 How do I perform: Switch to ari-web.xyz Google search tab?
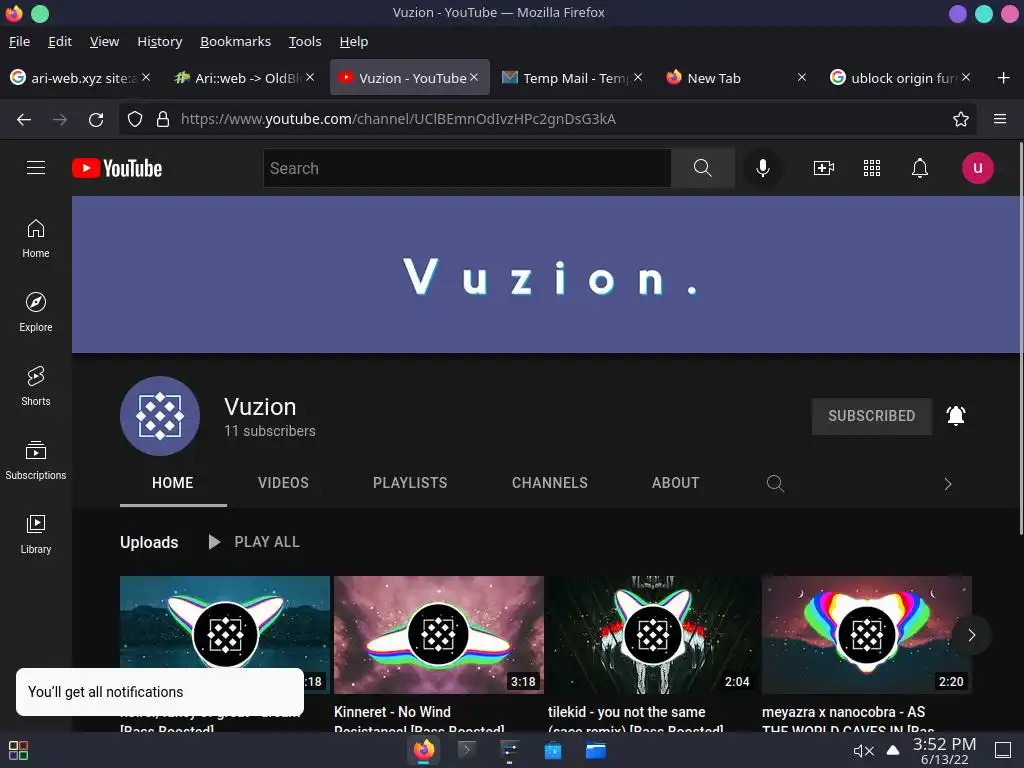78,78
